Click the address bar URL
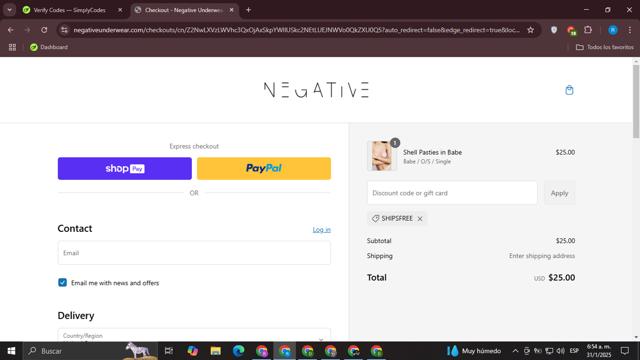 (297, 30)
